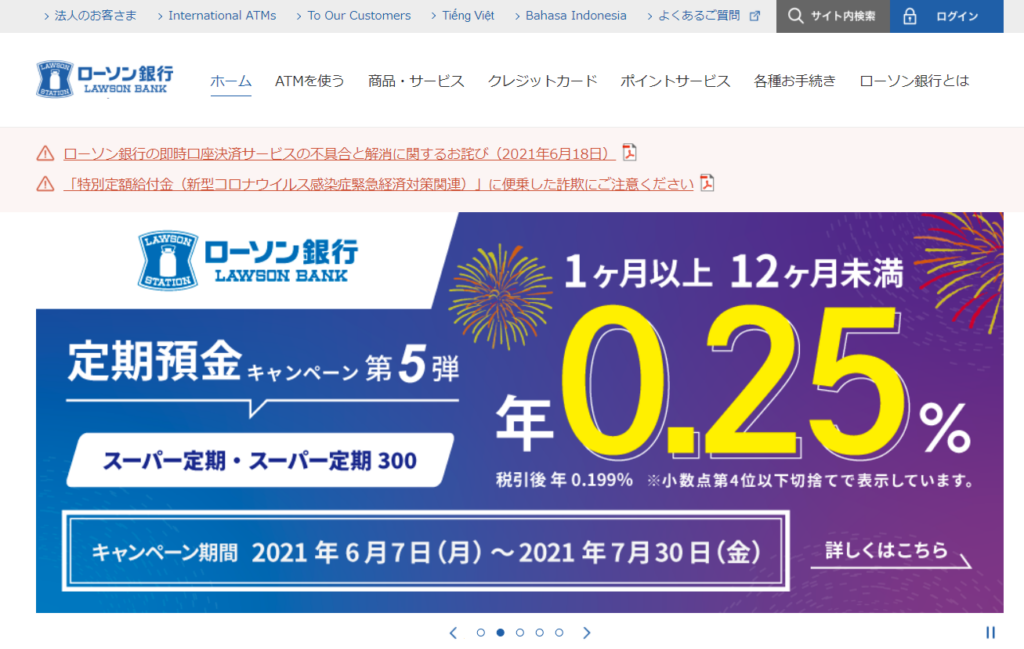Open the site search magnifier button
Viewport: 1024px width, 649px height.
(833, 16)
